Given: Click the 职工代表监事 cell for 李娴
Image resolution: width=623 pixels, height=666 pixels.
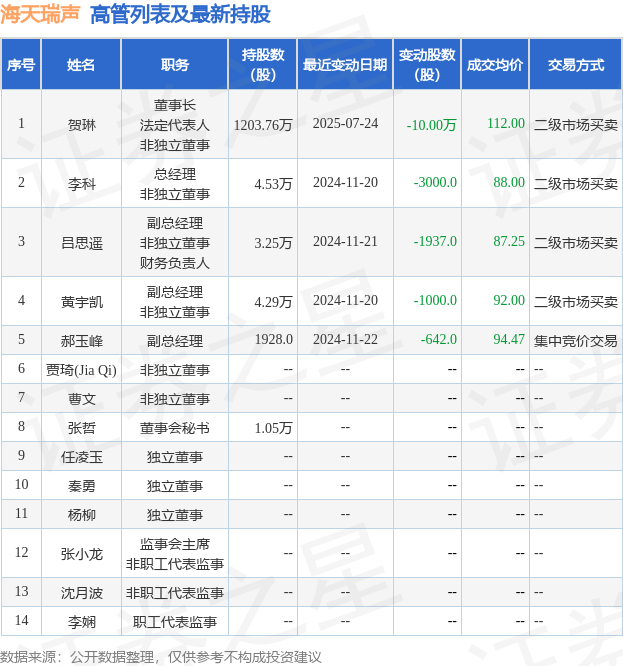Looking at the screenshot, I should tap(175, 622).
